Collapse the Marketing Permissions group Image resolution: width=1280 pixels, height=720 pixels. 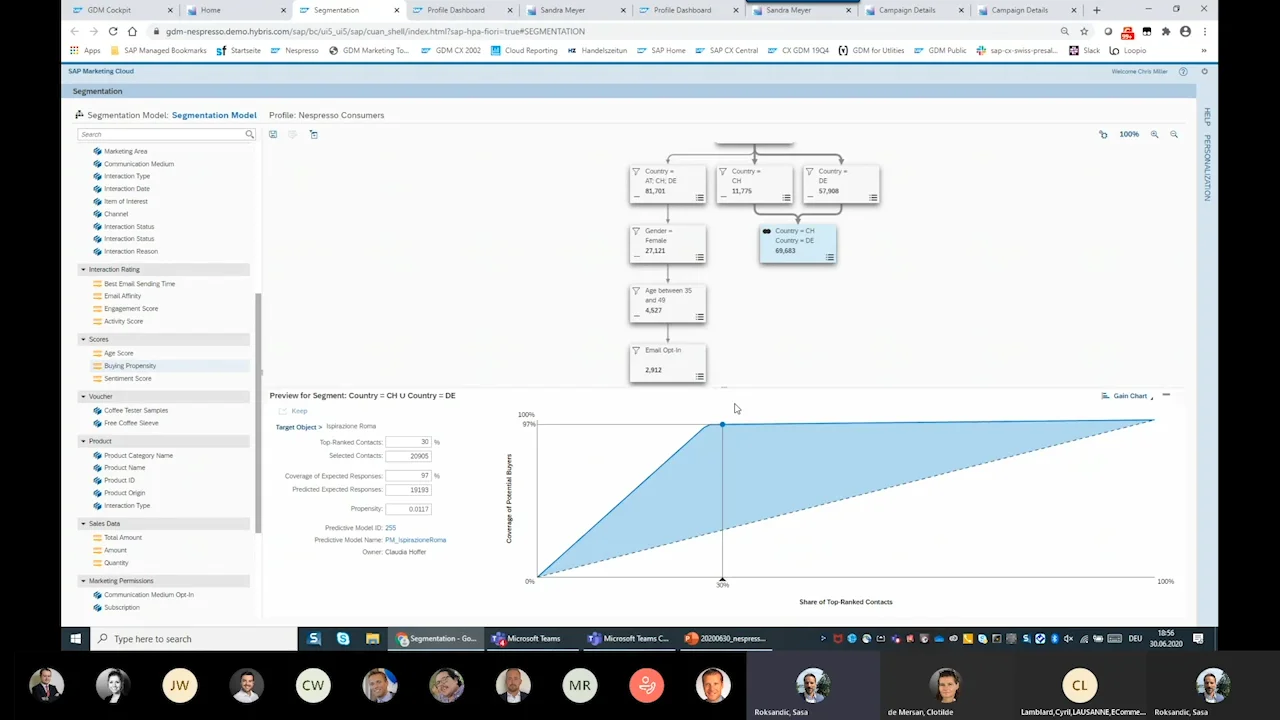click(83, 581)
